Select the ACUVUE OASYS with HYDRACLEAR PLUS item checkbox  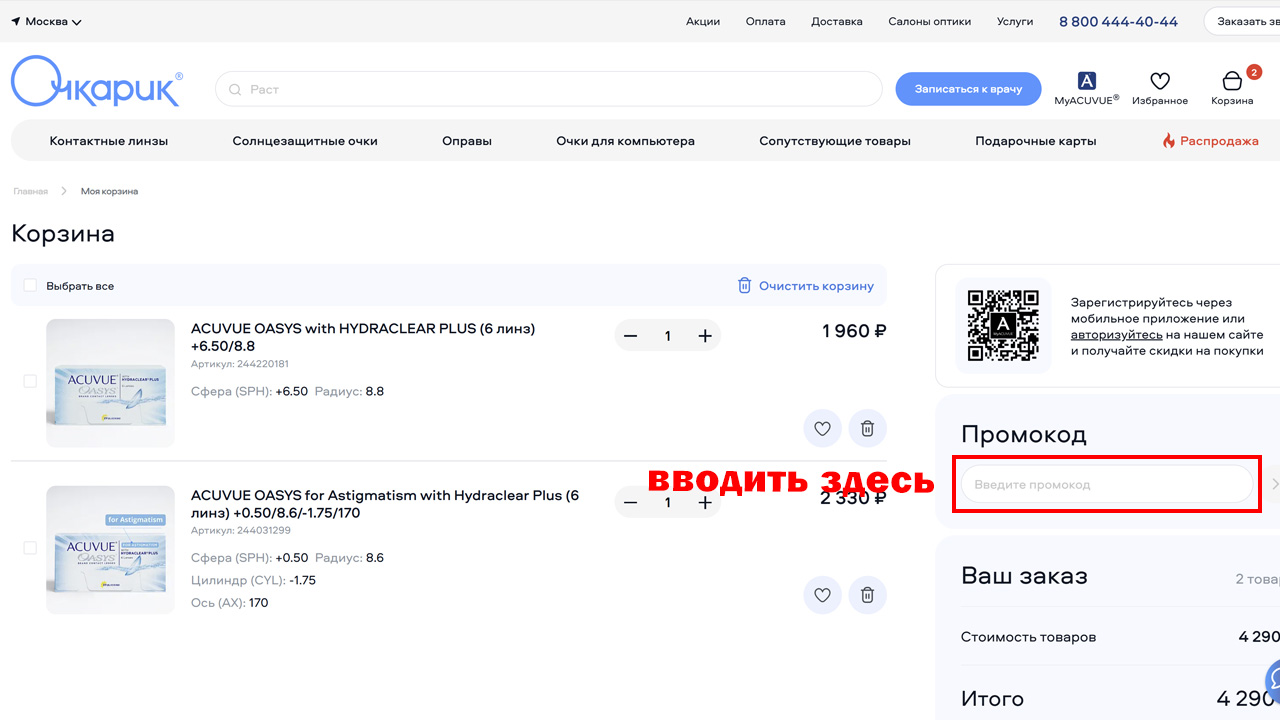(x=30, y=382)
